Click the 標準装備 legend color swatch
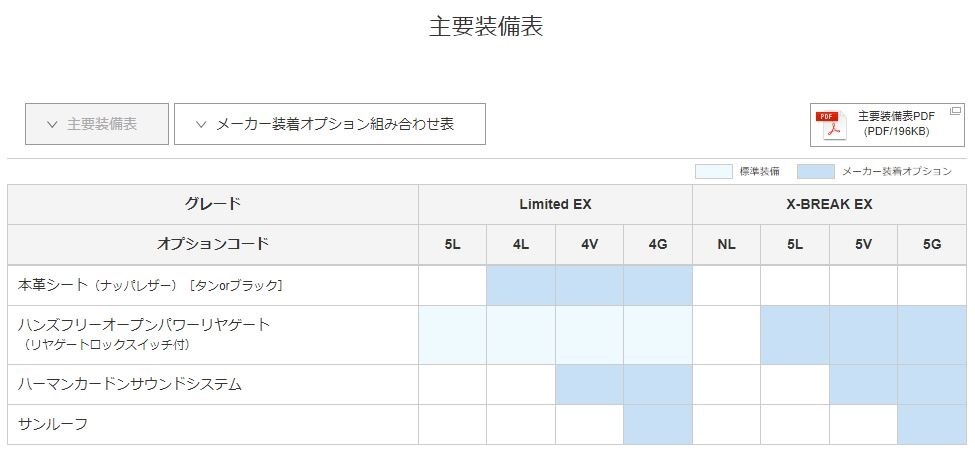The image size is (975, 453). point(713,171)
